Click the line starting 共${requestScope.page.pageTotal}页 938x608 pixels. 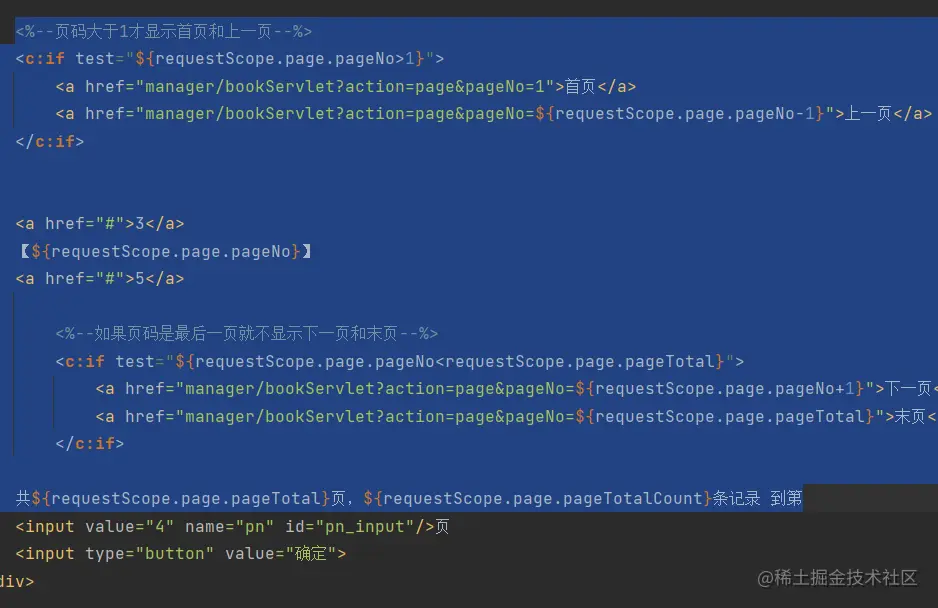click(x=409, y=498)
